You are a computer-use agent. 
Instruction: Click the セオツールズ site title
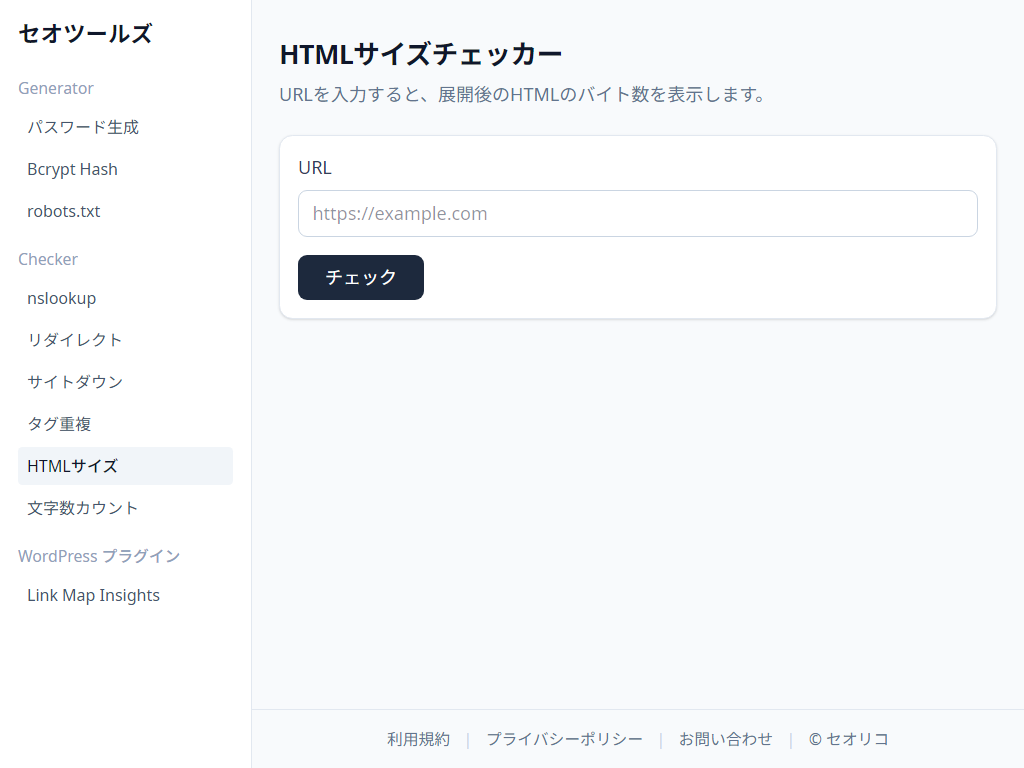click(x=85, y=33)
